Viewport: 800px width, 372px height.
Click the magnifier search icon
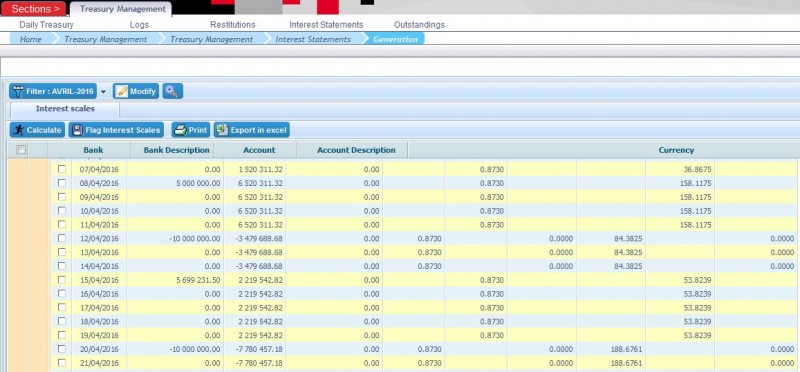pyautogui.click(x=172, y=91)
